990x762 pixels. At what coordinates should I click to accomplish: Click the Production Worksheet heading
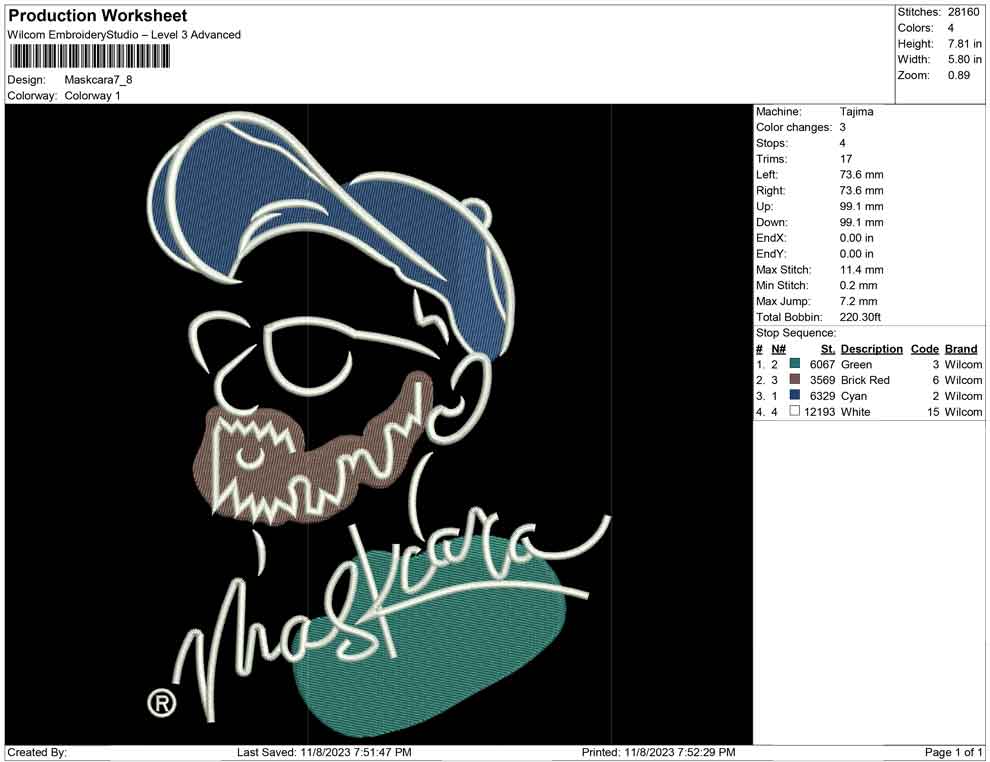pos(98,16)
